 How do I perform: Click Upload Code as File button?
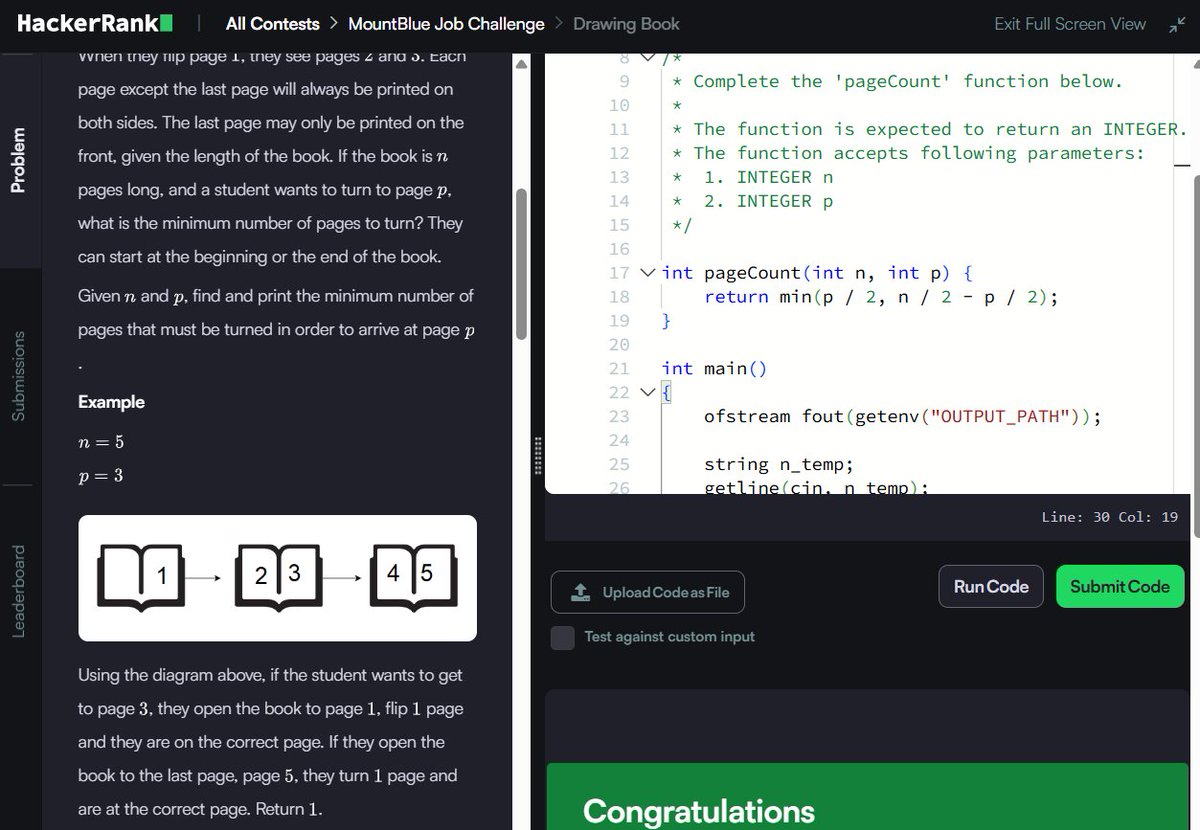pyautogui.click(x=648, y=592)
